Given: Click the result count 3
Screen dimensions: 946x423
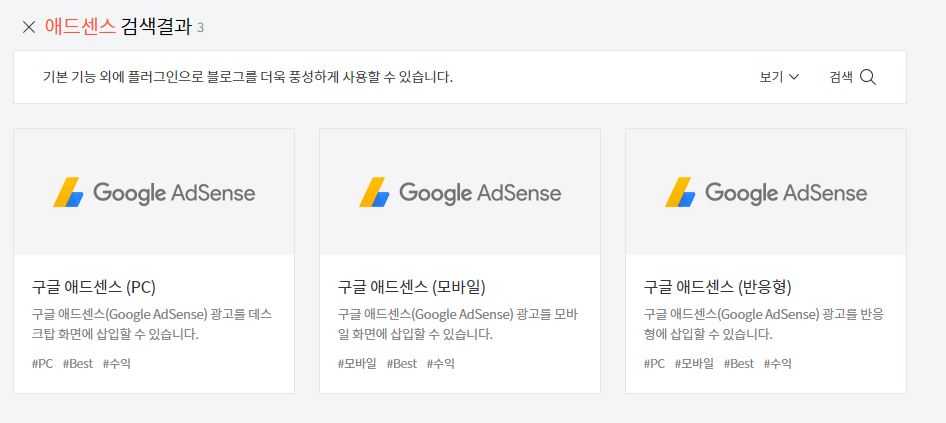Looking at the screenshot, I should 200,28.
